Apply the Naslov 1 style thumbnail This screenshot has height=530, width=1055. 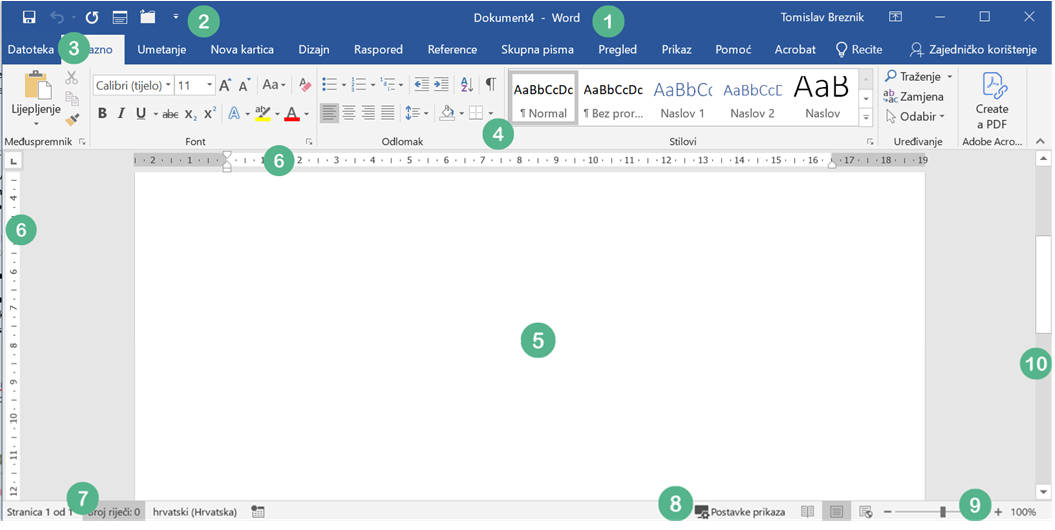(x=683, y=100)
